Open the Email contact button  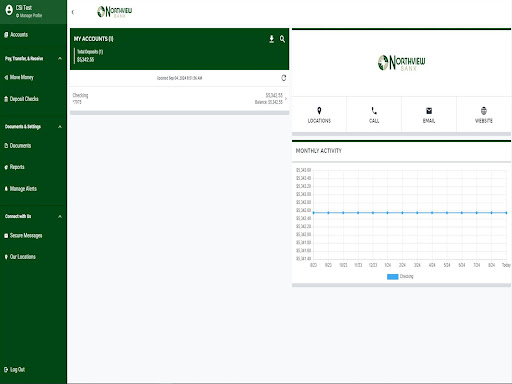point(429,115)
